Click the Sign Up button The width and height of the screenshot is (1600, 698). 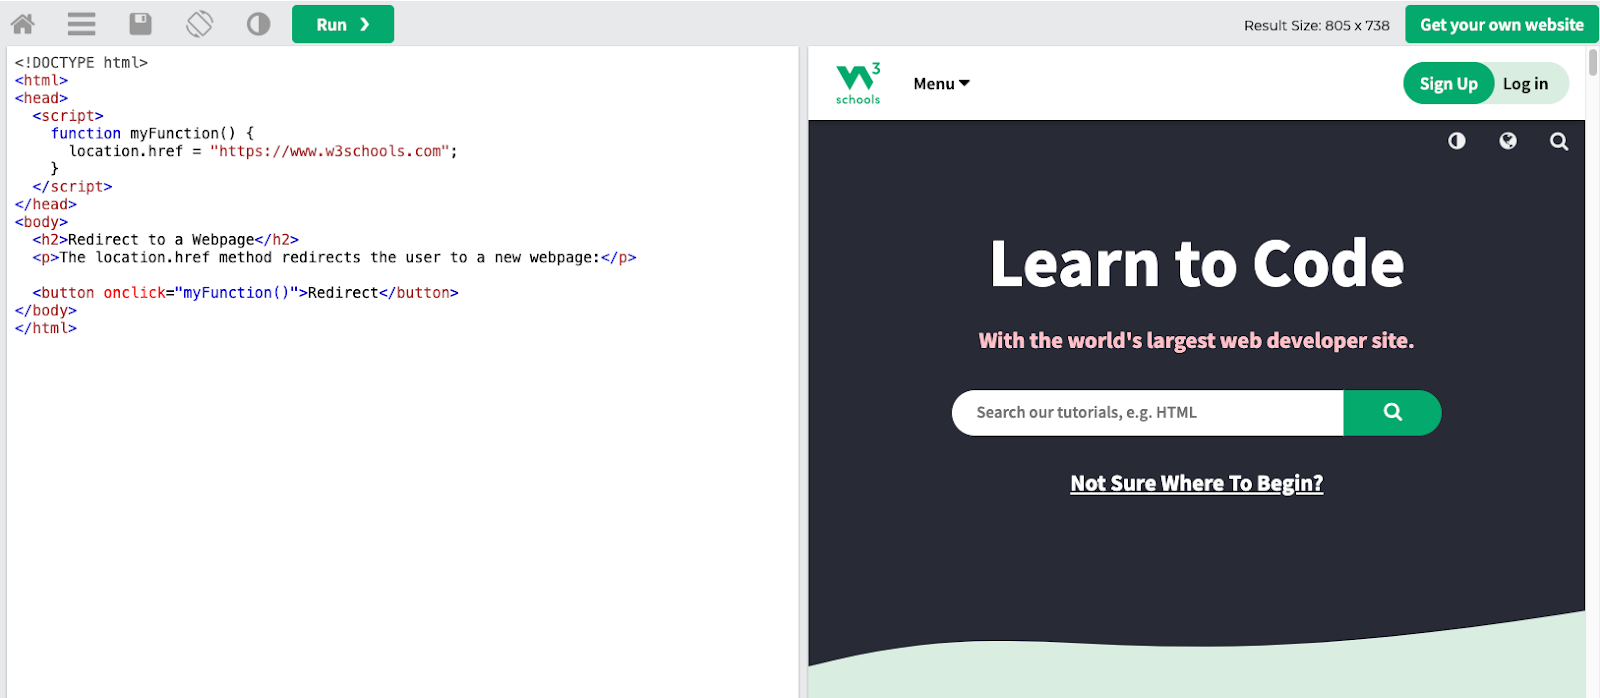coord(1448,84)
